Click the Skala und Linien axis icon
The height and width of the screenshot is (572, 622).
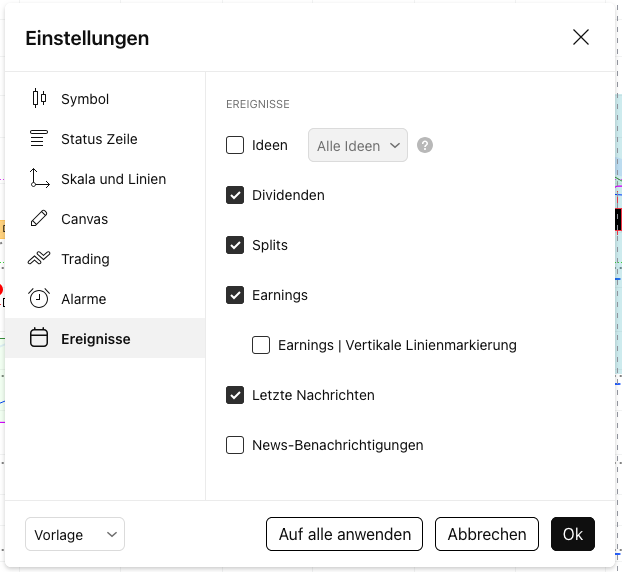pyautogui.click(x=39, y=179)
